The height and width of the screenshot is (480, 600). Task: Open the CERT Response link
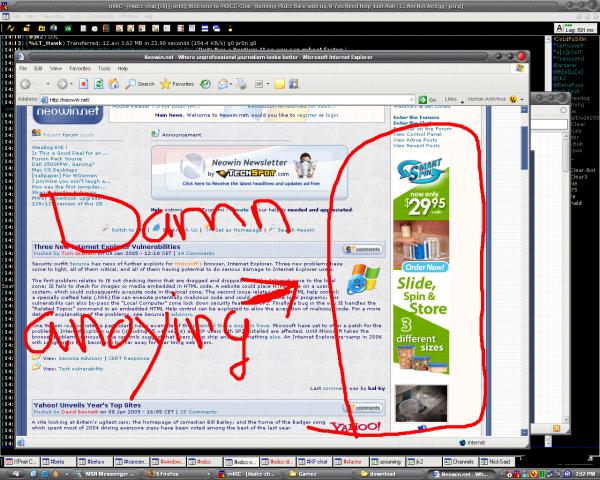pyautogui.click(x=129, y=358)
